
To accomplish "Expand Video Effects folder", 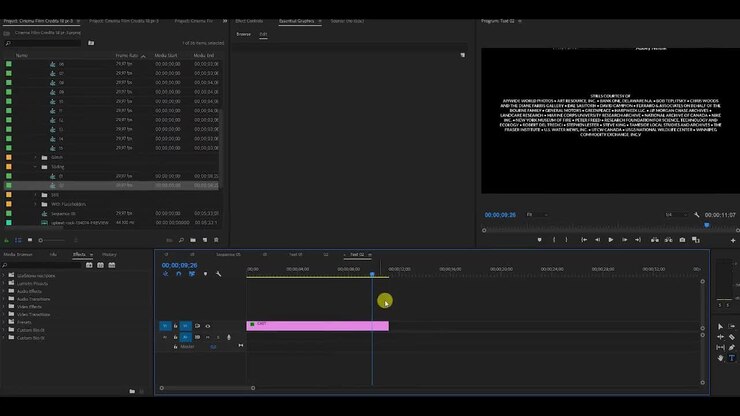I will pos(4,306).
